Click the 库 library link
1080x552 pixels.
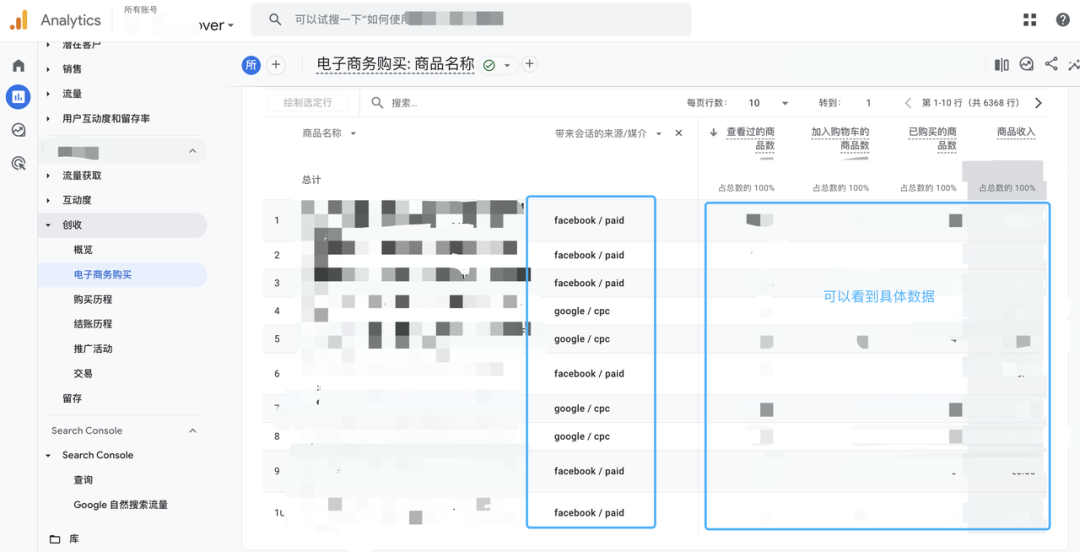pos(75,539)
